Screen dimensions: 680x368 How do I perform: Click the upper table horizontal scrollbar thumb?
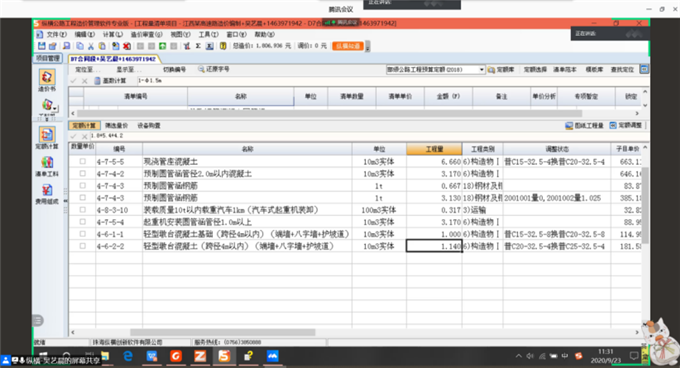330,114
